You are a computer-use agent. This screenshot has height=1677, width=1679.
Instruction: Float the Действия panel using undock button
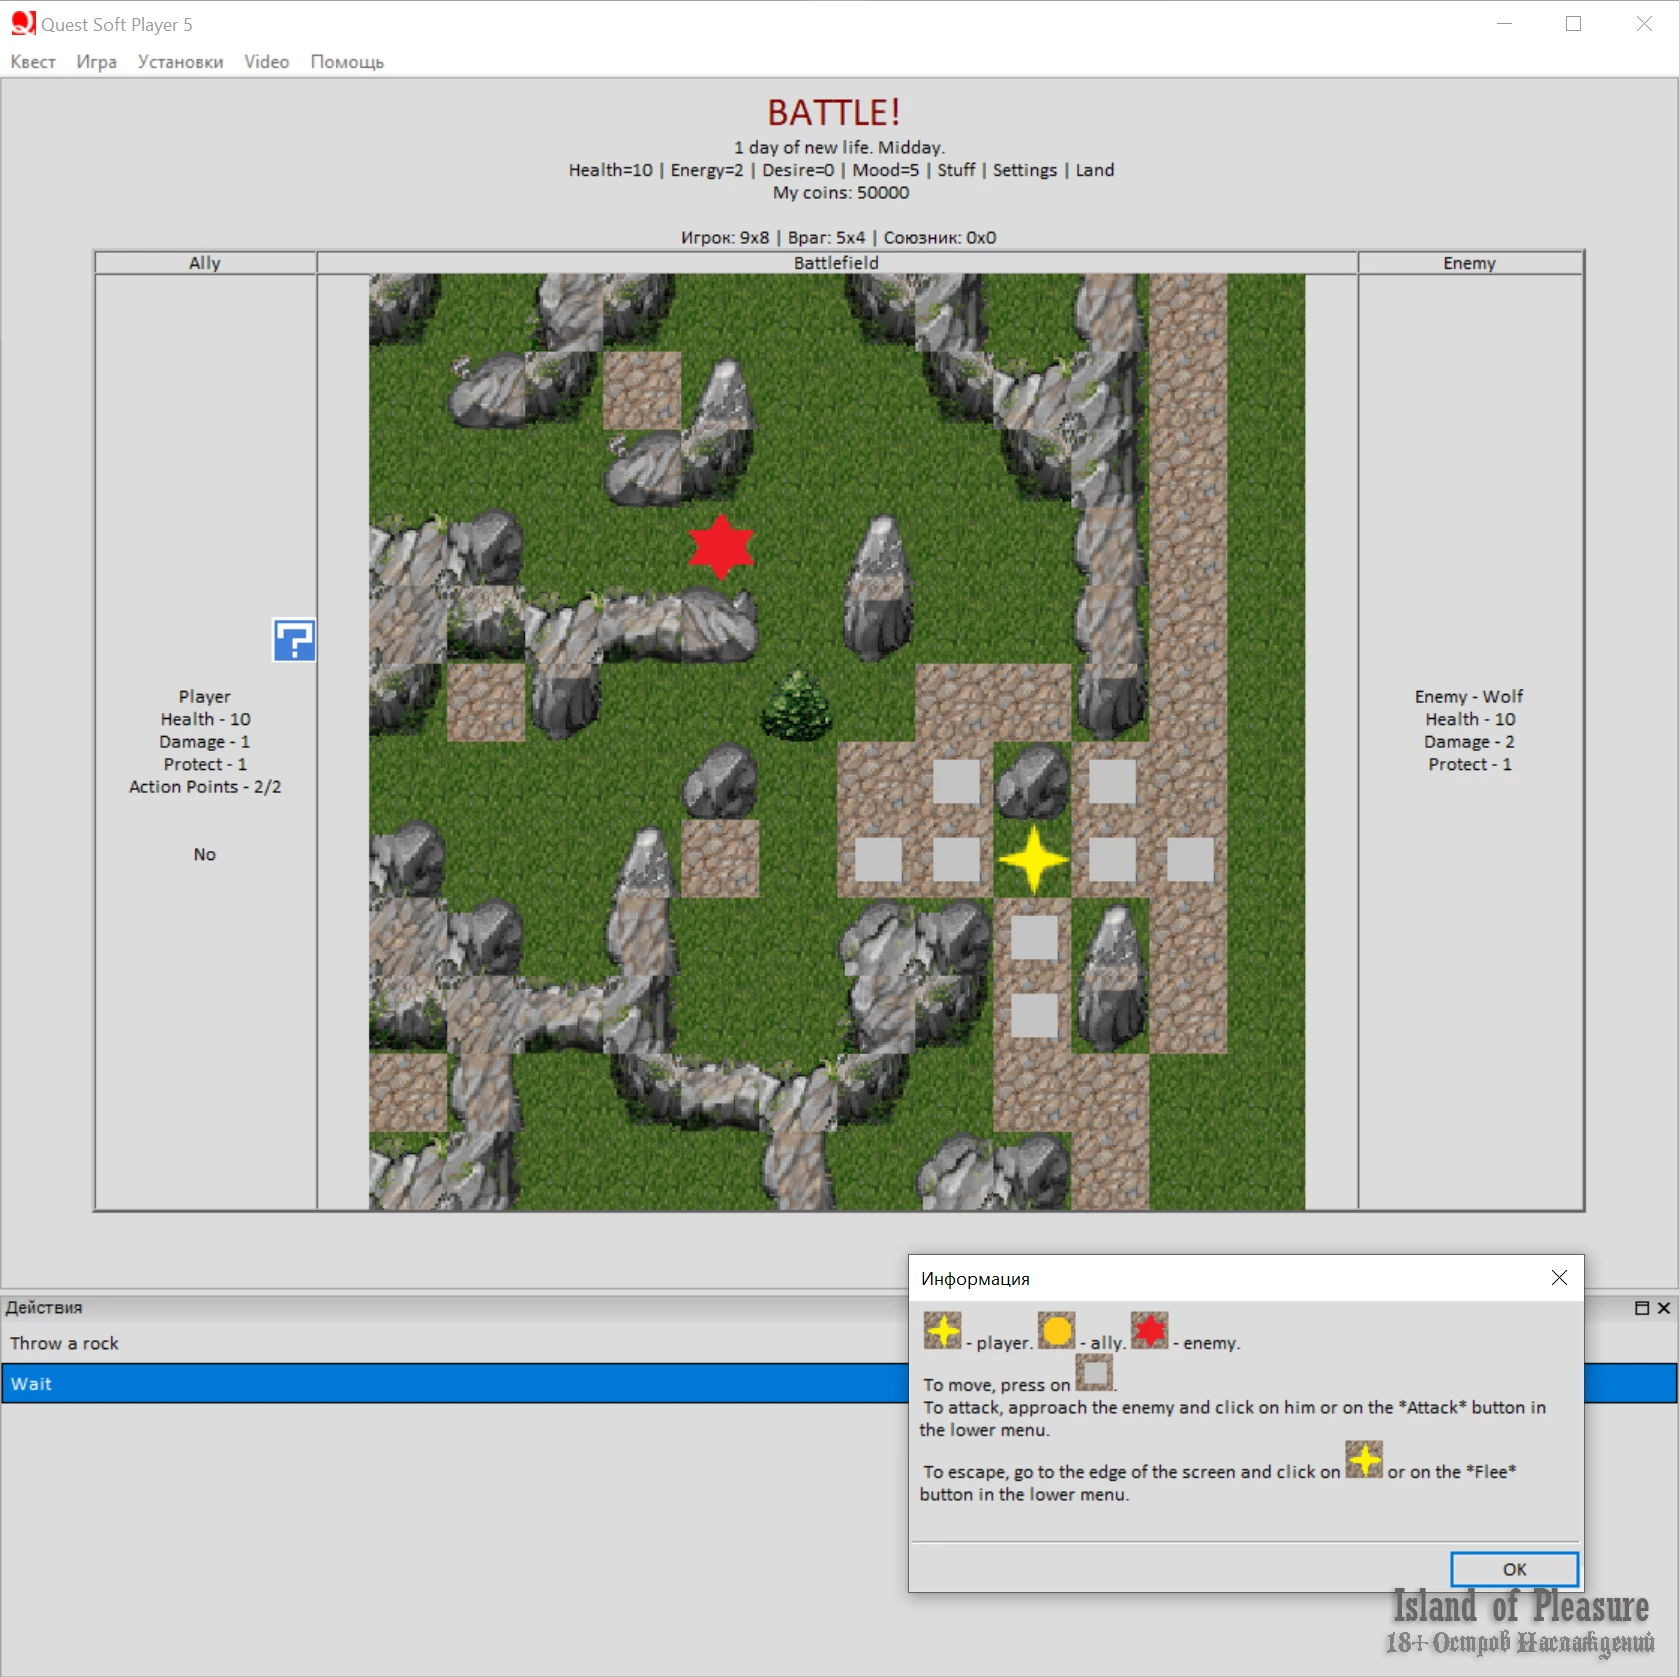tap(1641, 1308)
